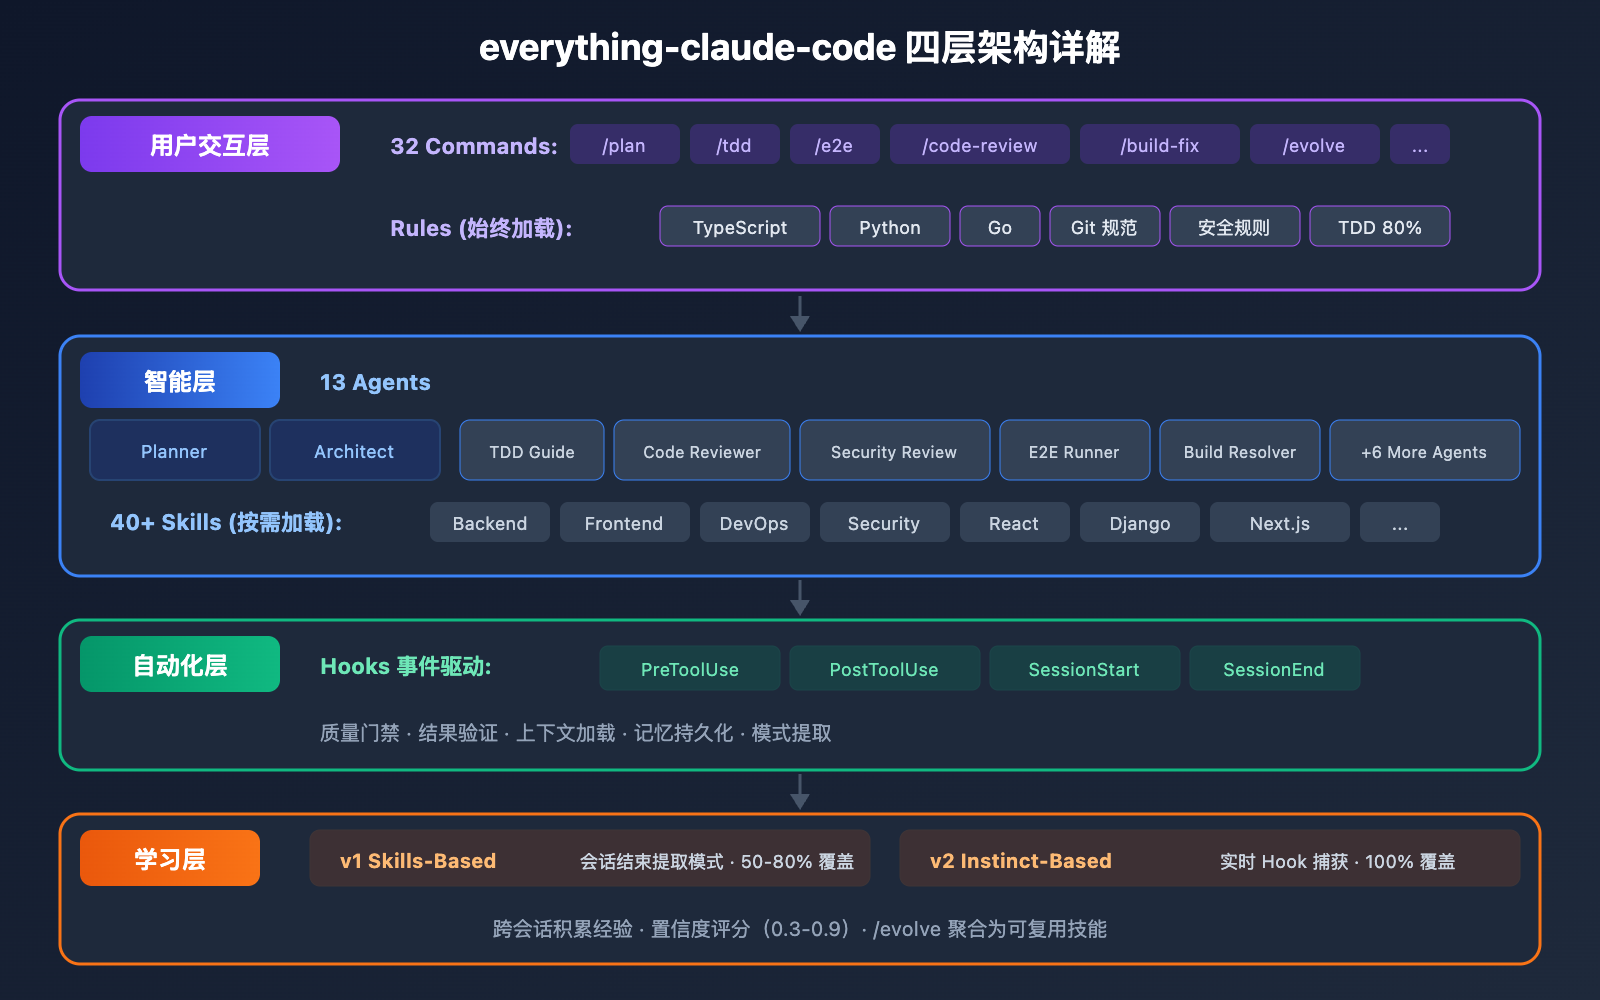This screenshot has width=1600, height=1000.
Task: Click the 智能层 layer badge
Action: click(x=179, y=380)
